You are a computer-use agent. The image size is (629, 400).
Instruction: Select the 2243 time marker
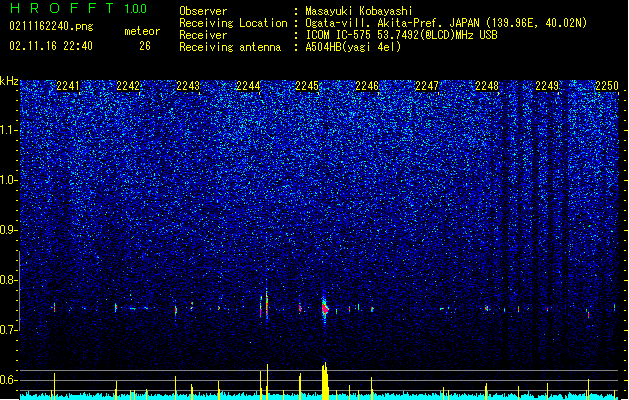coord(188,86)
